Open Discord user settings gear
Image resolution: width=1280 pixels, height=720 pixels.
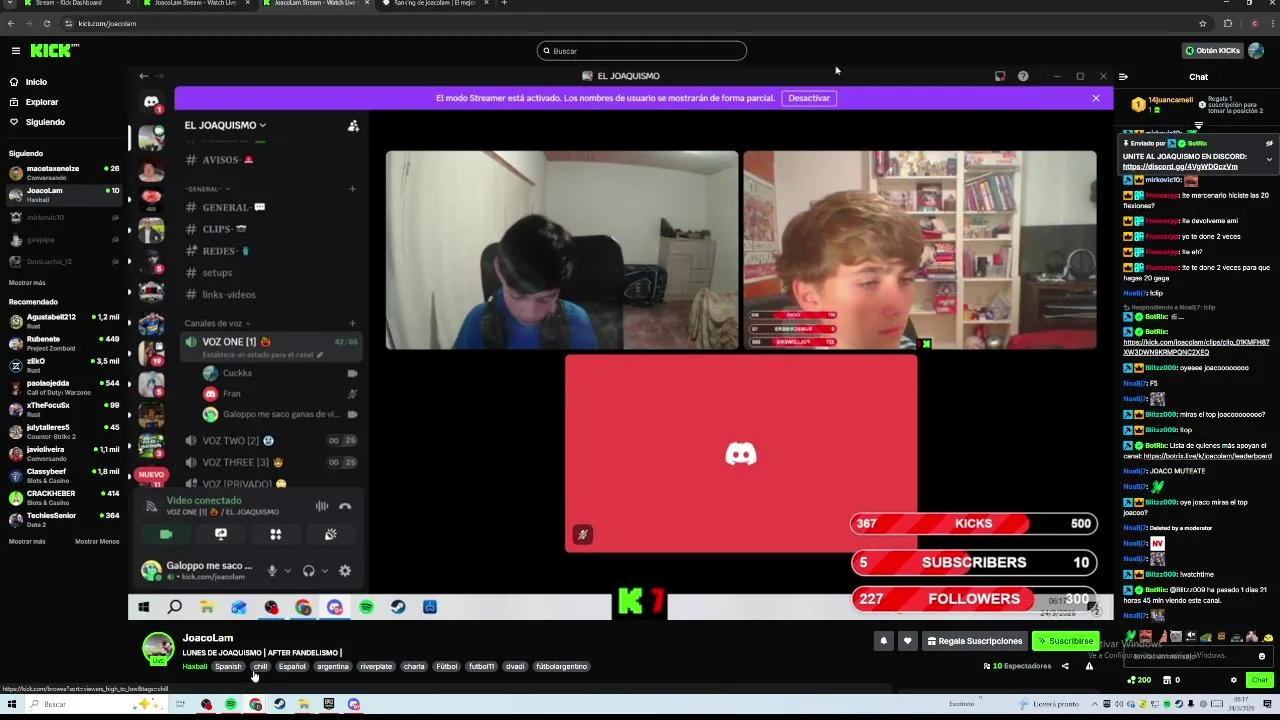tap(345, 570)
